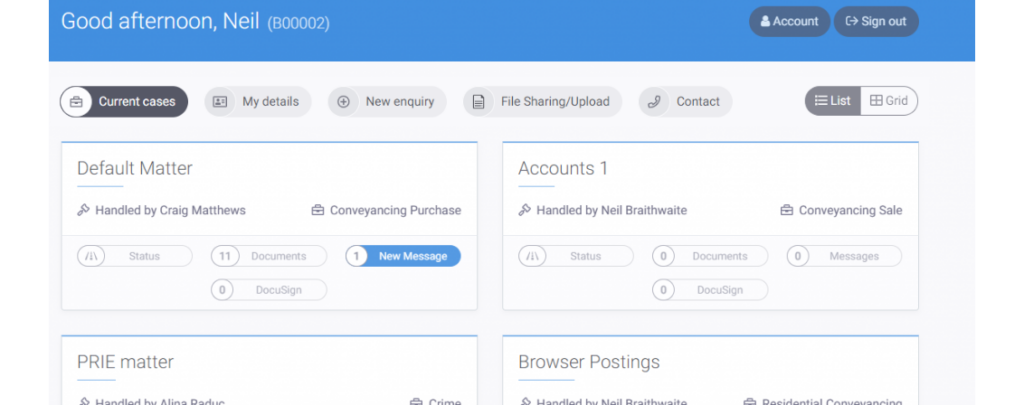Click the client reference (B00002)

coord(298,24)
